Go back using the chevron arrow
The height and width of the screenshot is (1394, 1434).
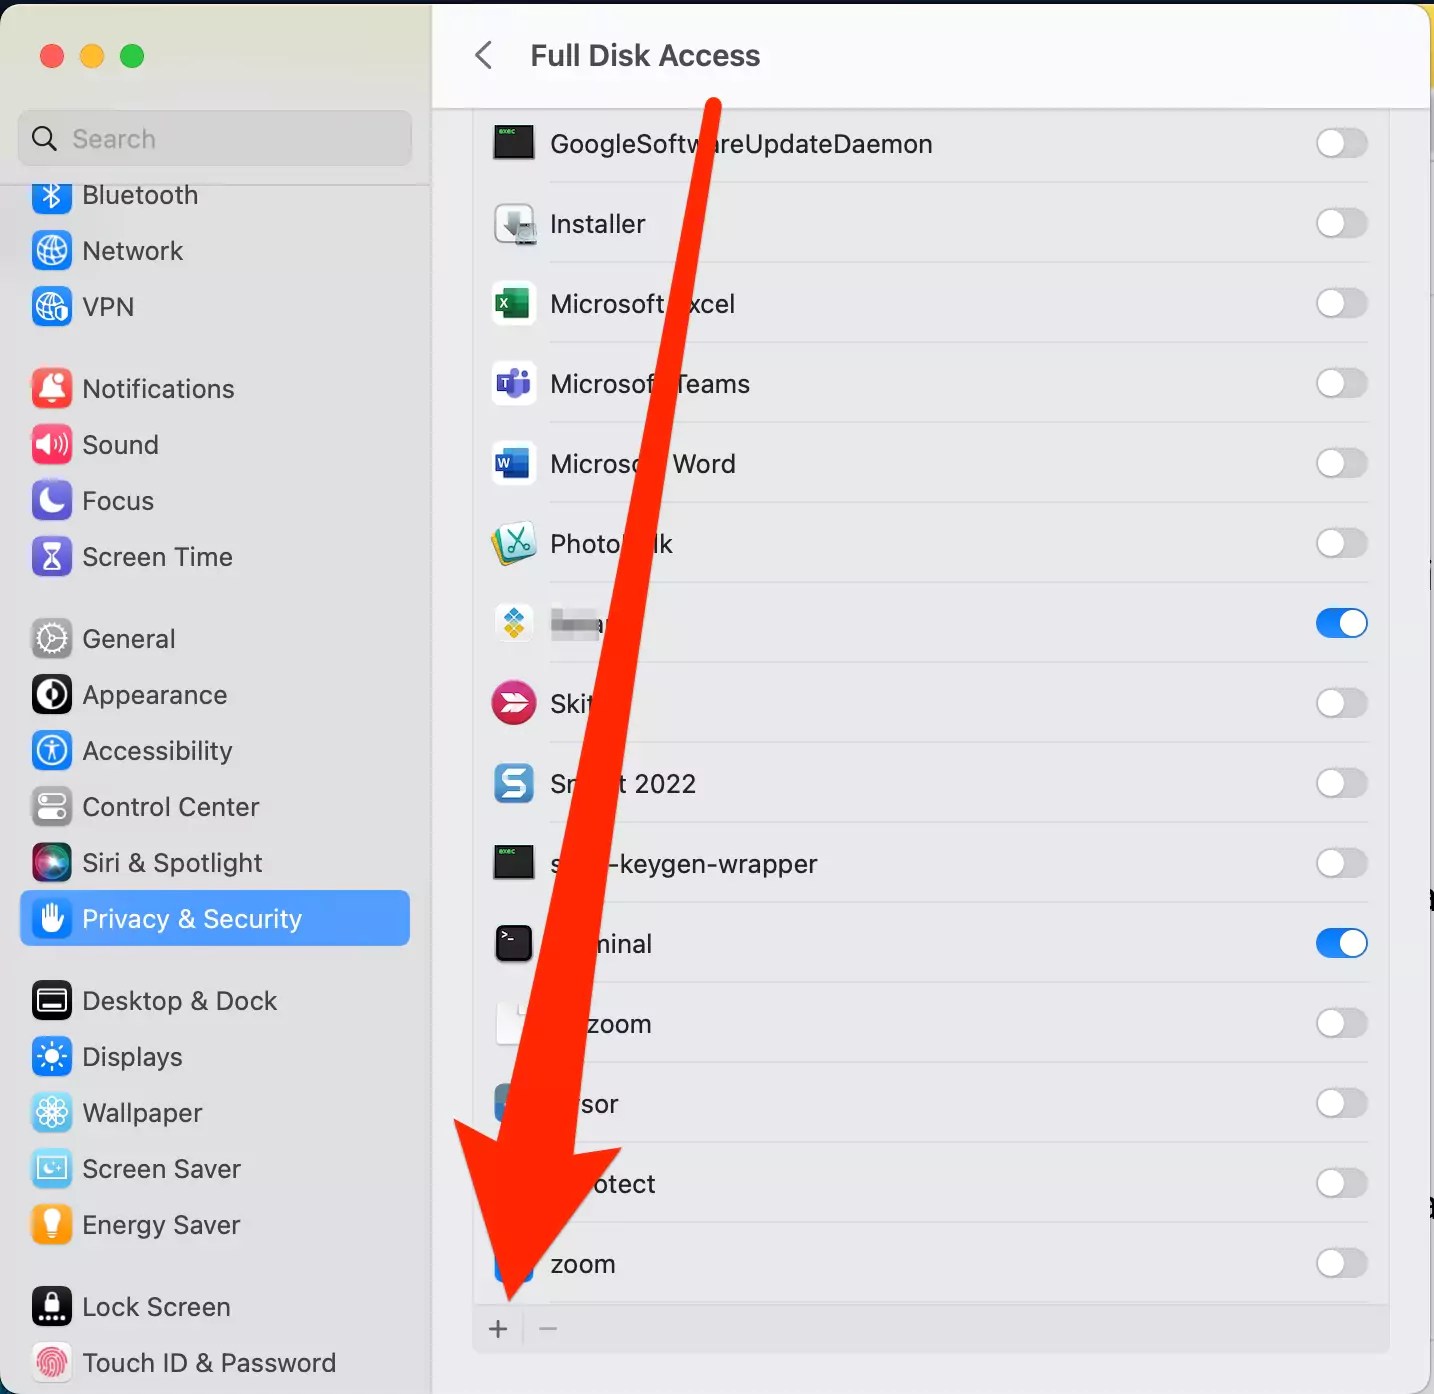tap(485, 55)
